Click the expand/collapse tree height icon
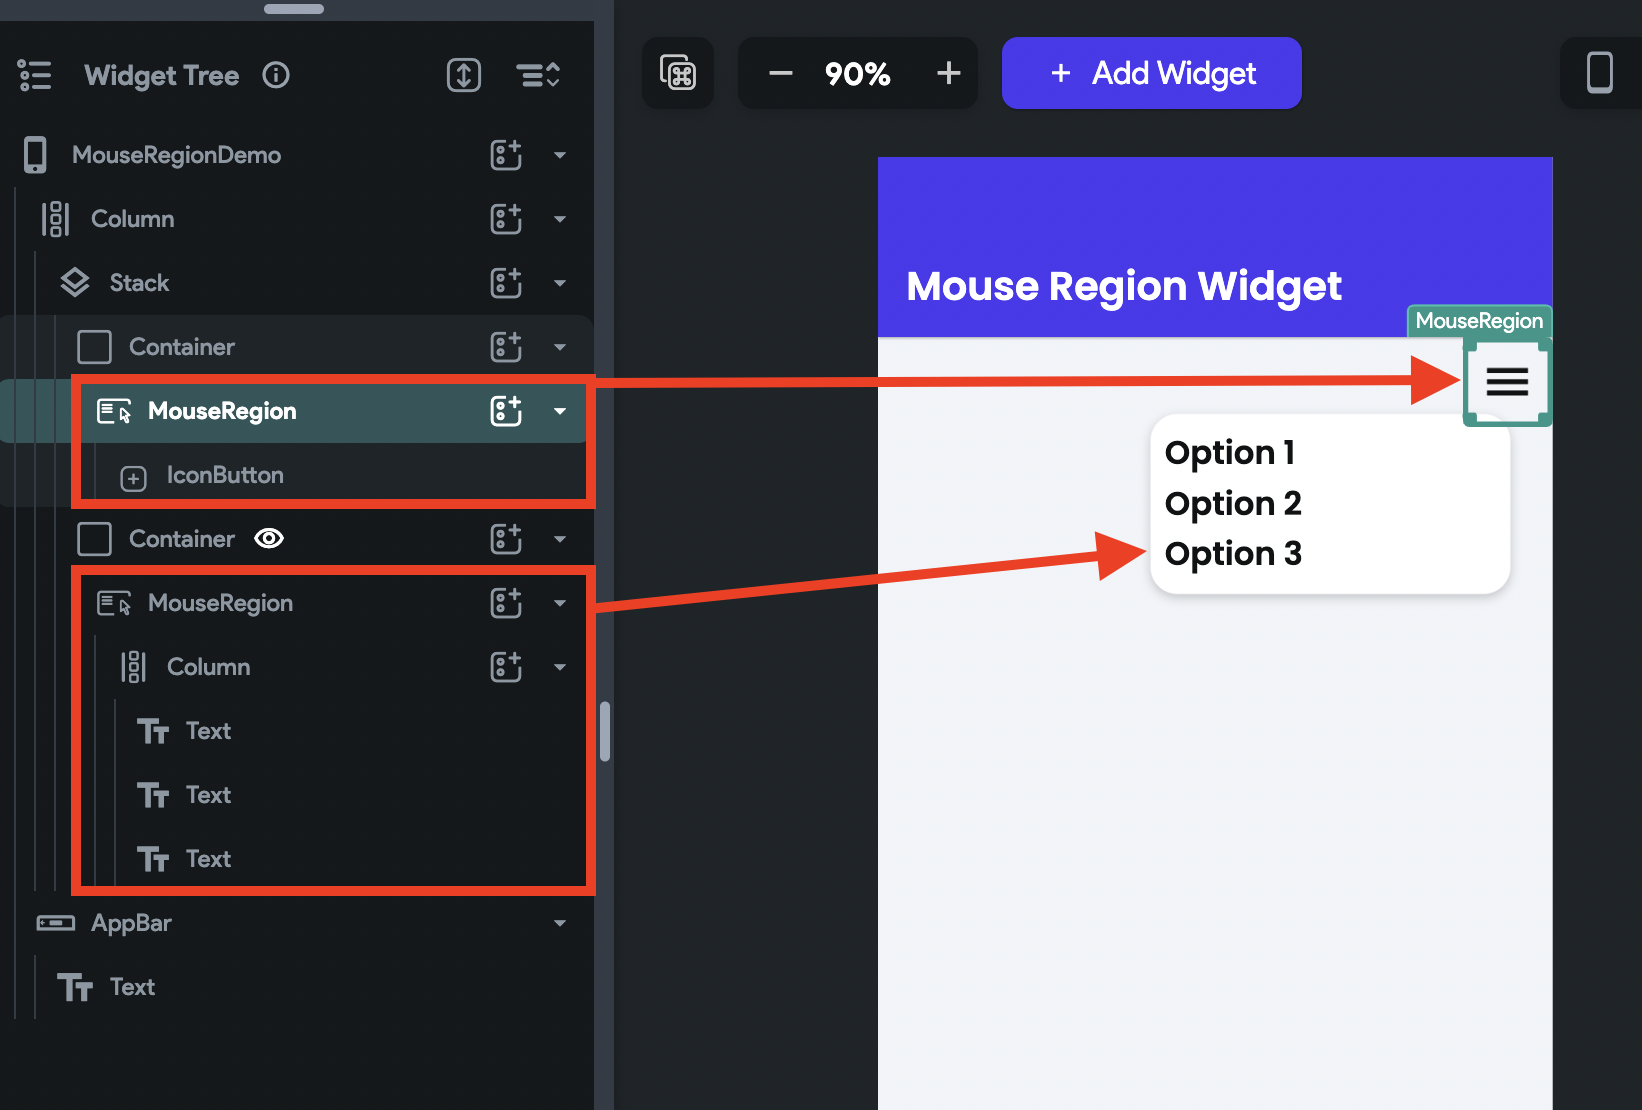The height and width of the screenshot is (1110, 1642). pyautogui.click(x=464, y=75)
